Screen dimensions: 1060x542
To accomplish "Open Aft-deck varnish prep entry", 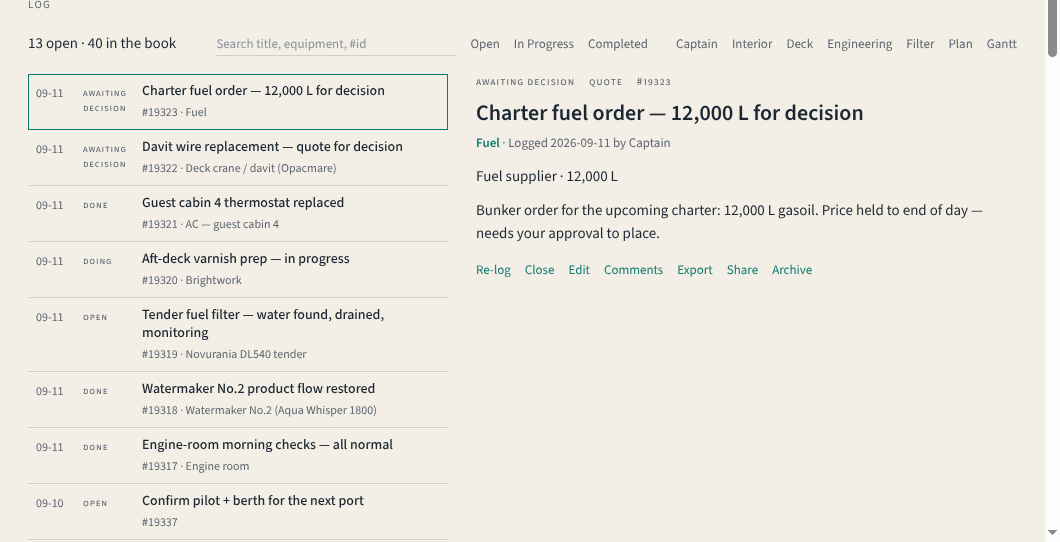I will pyautogui.click(x=238, y=270).
